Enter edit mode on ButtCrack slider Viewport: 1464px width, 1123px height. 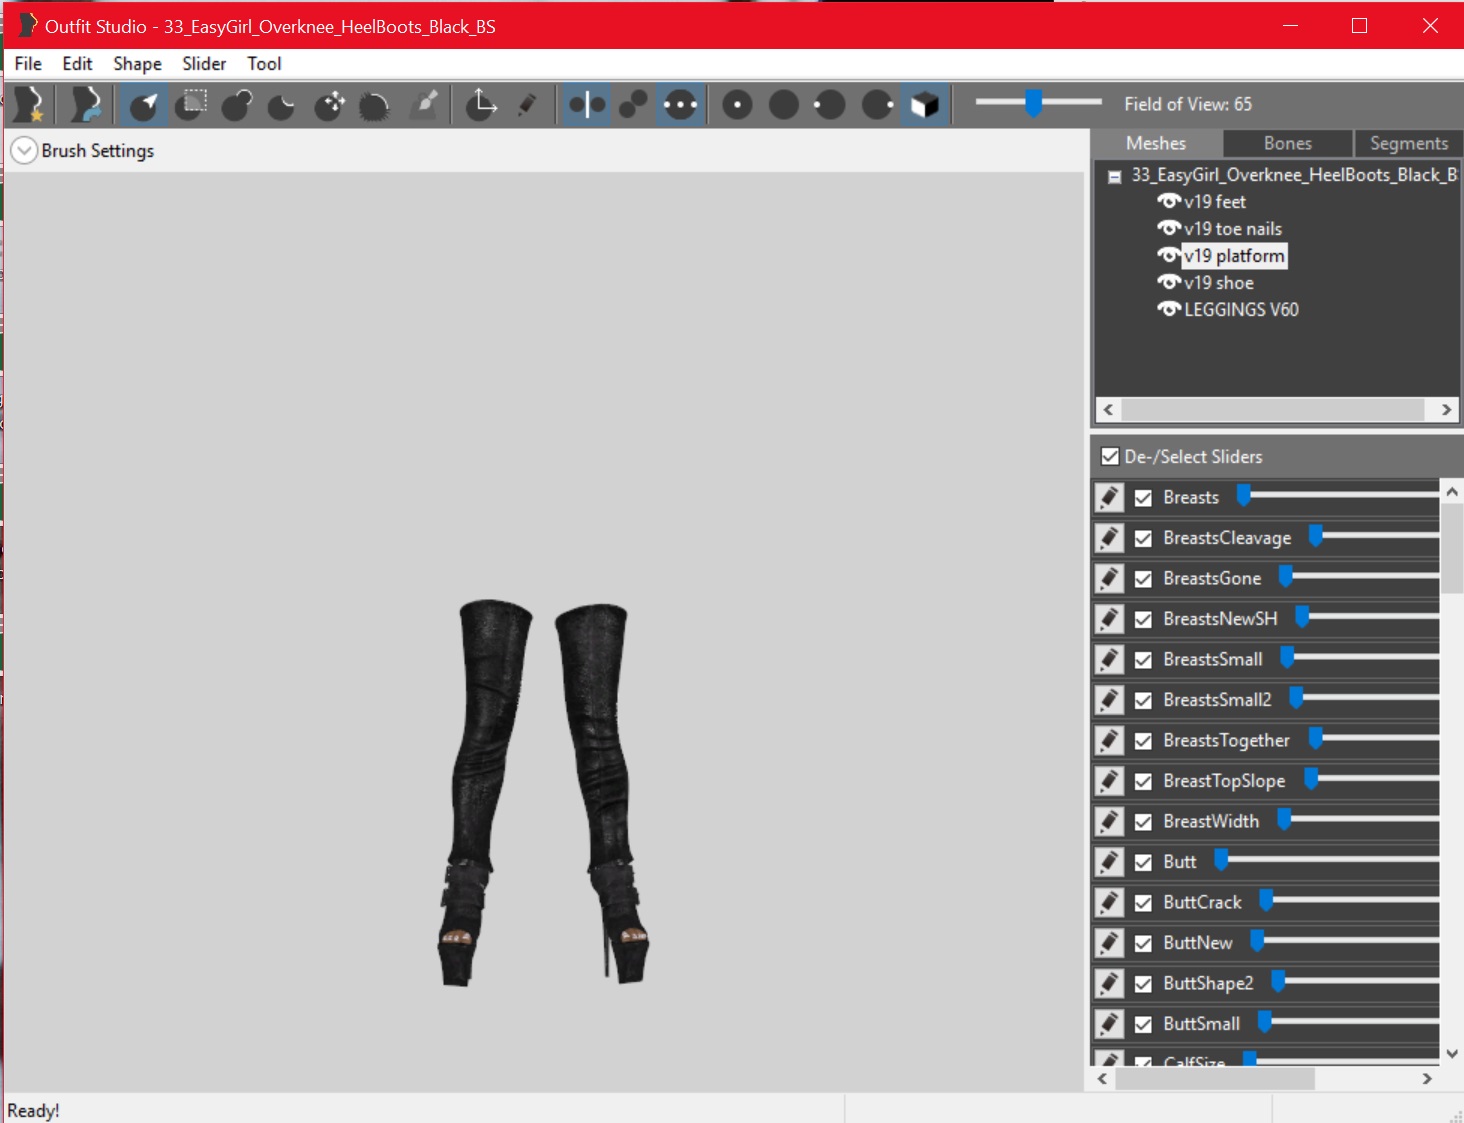coord(1109,901)
